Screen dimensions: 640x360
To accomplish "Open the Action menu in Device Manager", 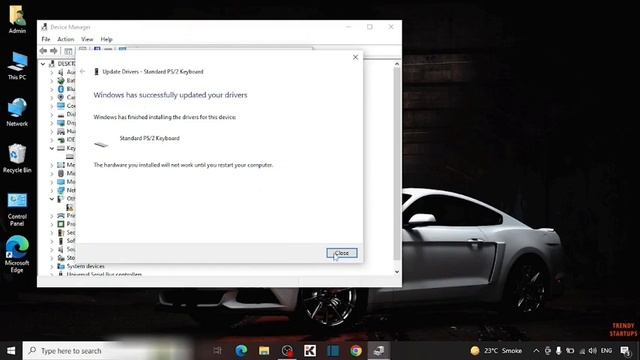I will [x=66, y=39].
